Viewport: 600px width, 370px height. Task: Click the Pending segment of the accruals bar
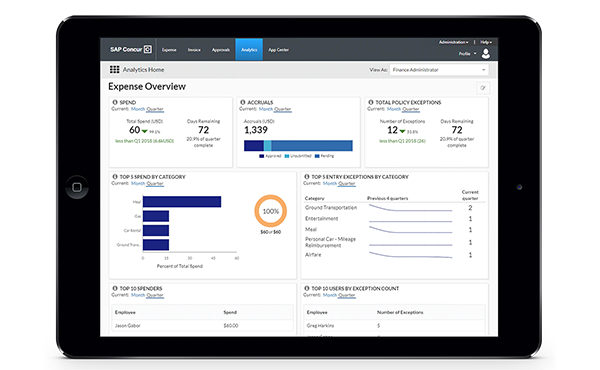[312, 145]
